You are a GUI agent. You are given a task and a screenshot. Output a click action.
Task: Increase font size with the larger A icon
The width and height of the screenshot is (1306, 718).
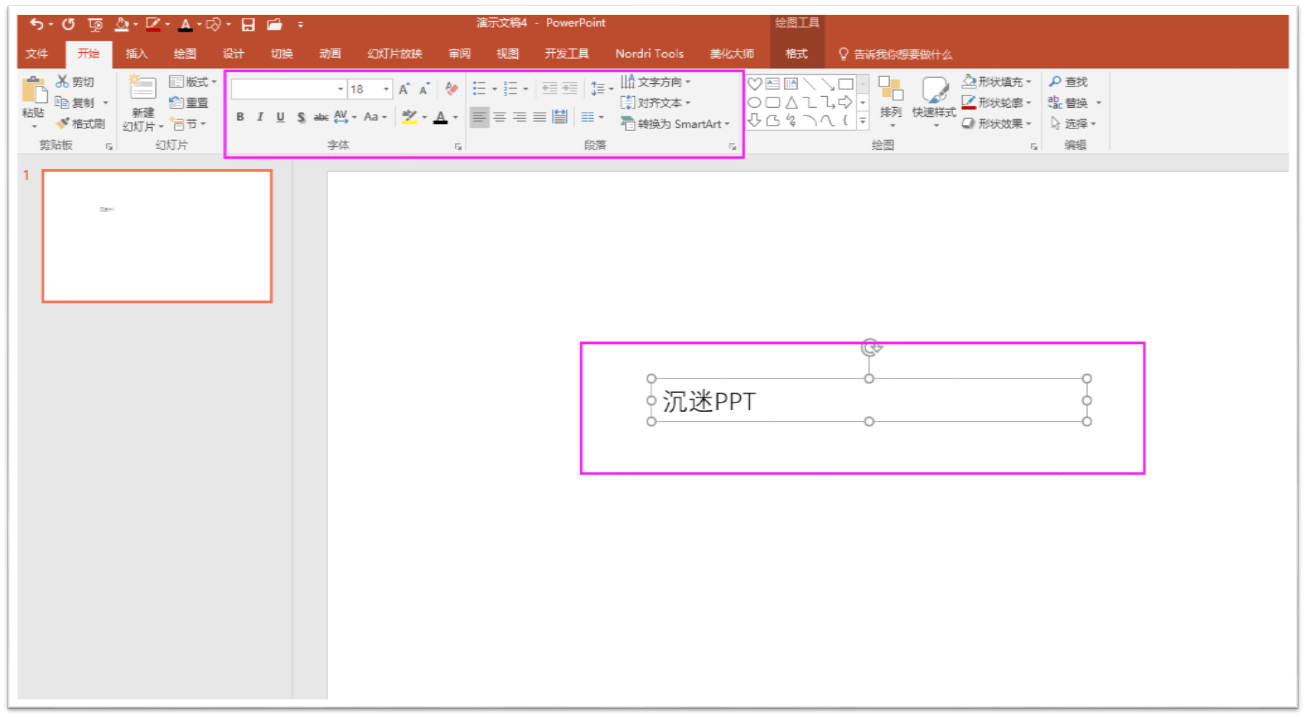tap(404, 89)
